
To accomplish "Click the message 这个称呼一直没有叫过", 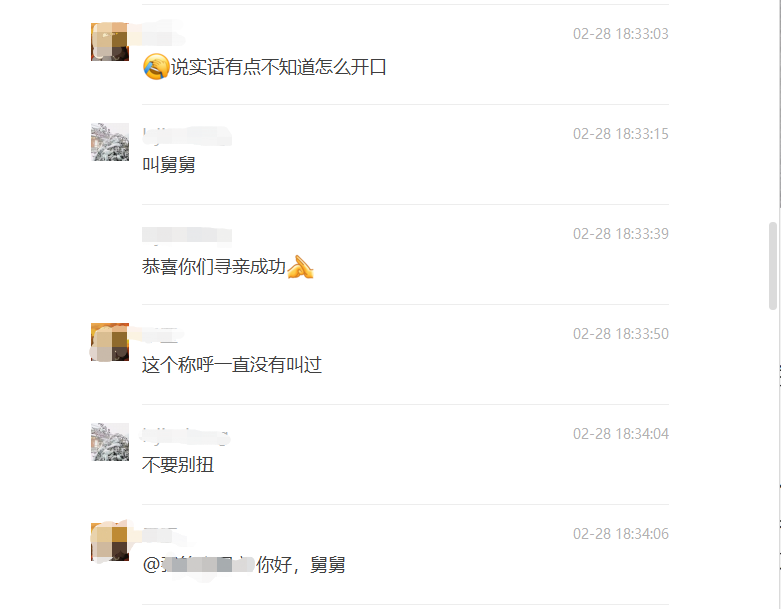I will (232, 365).
